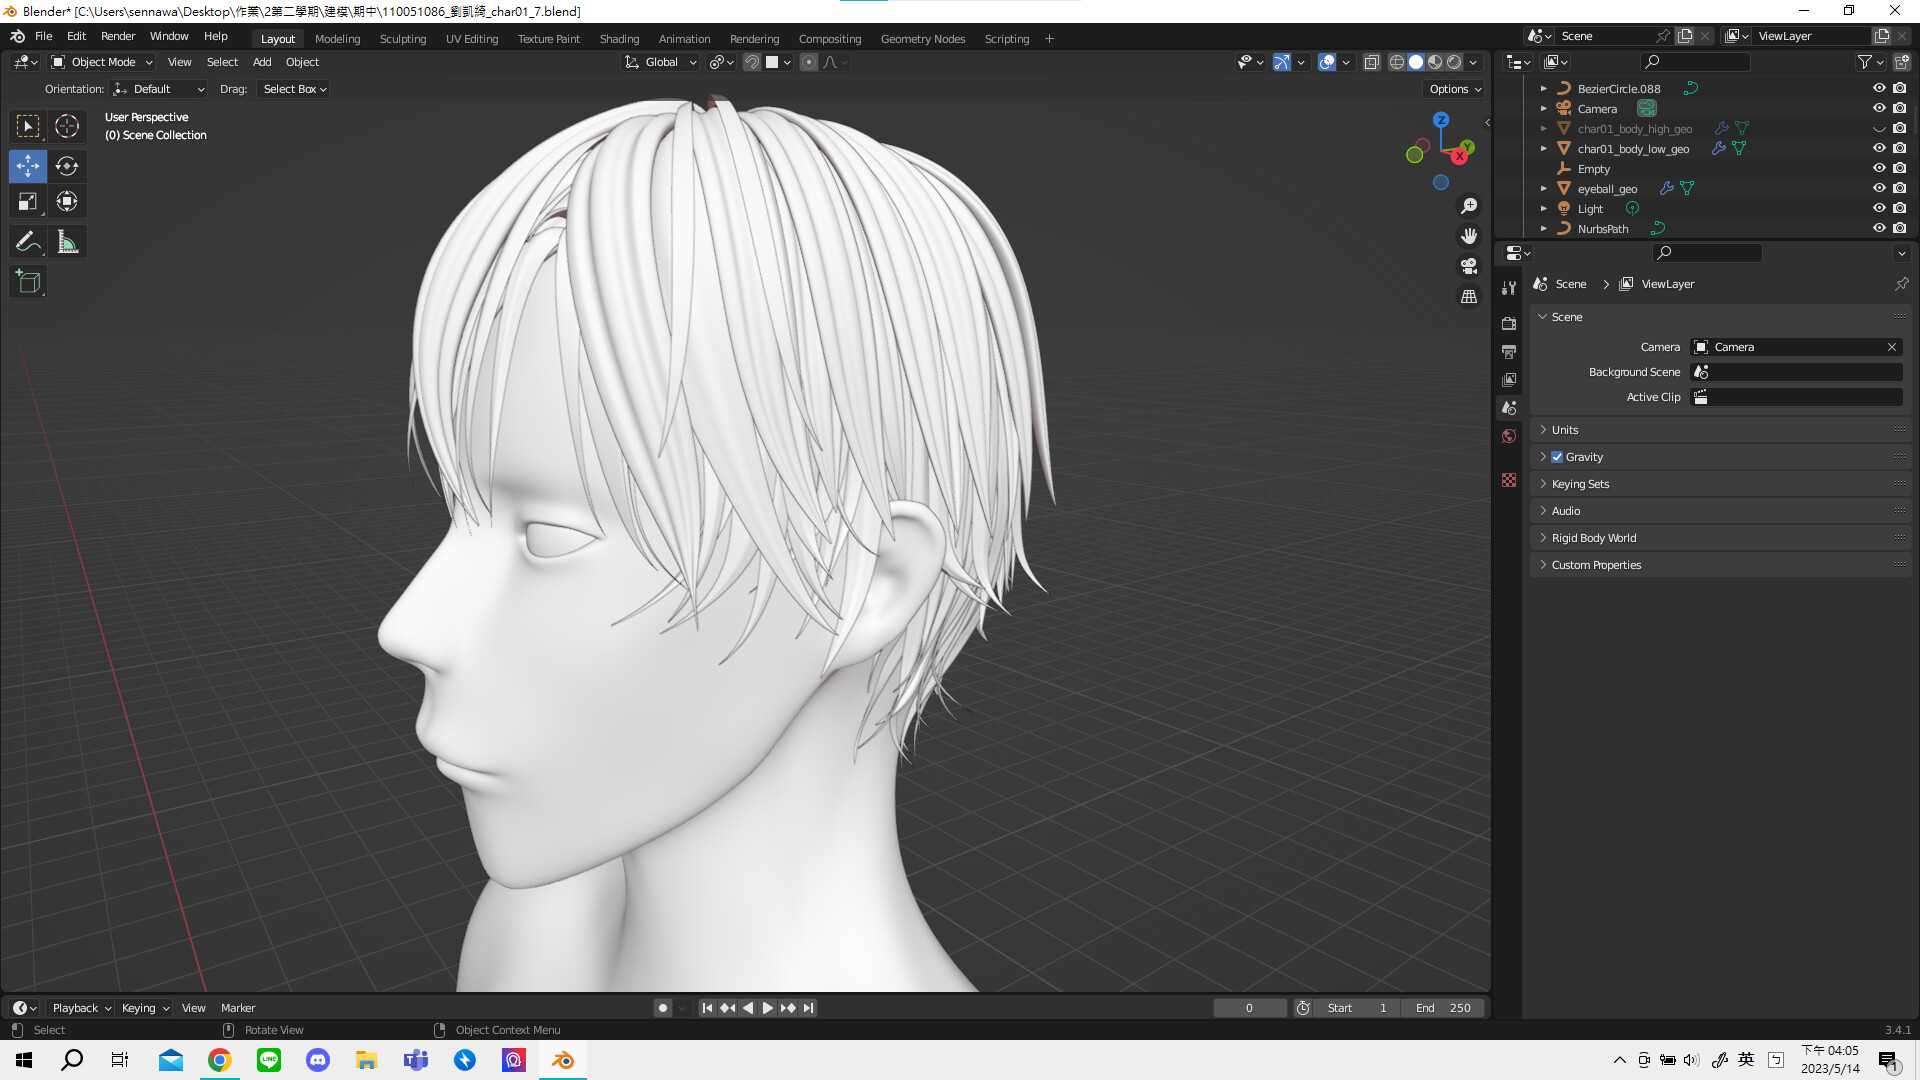Activate the Measure tool
The height and width of the screenshot is (1080, 1920).
(67, 241)
